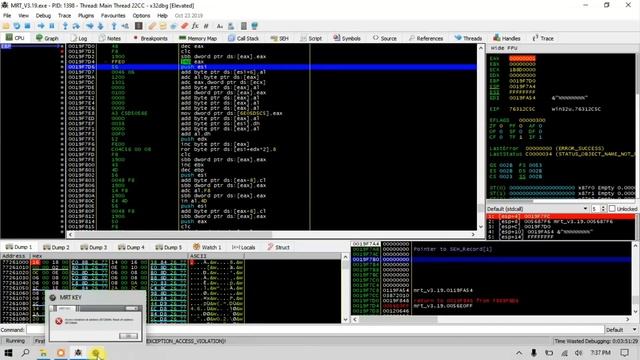Toggle the Unlocked checkbox
Image resolution: width=640 pixels, height=360 pixels.
pos(612,209)
